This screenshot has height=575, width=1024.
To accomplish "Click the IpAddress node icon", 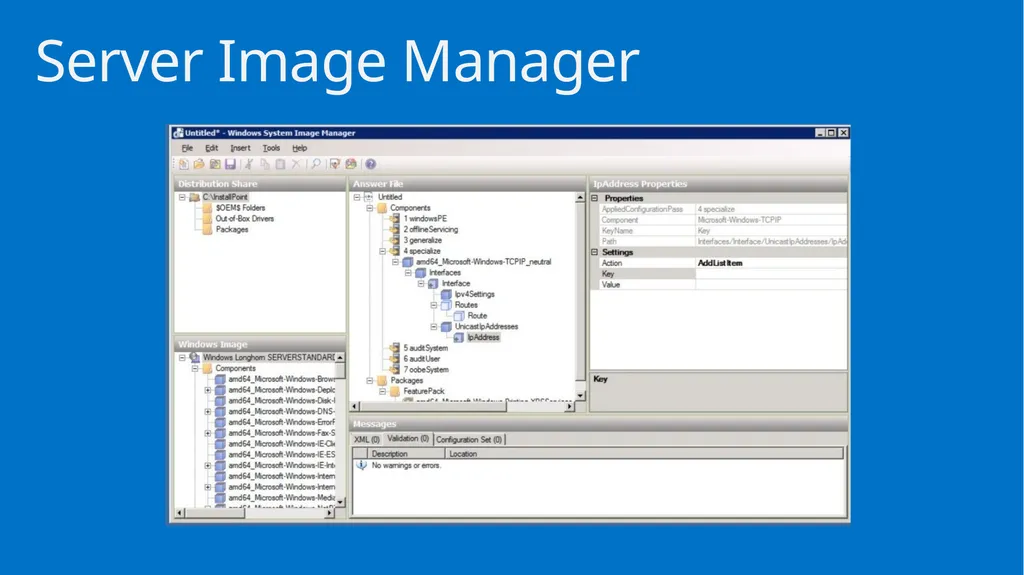I will point(459,337).
